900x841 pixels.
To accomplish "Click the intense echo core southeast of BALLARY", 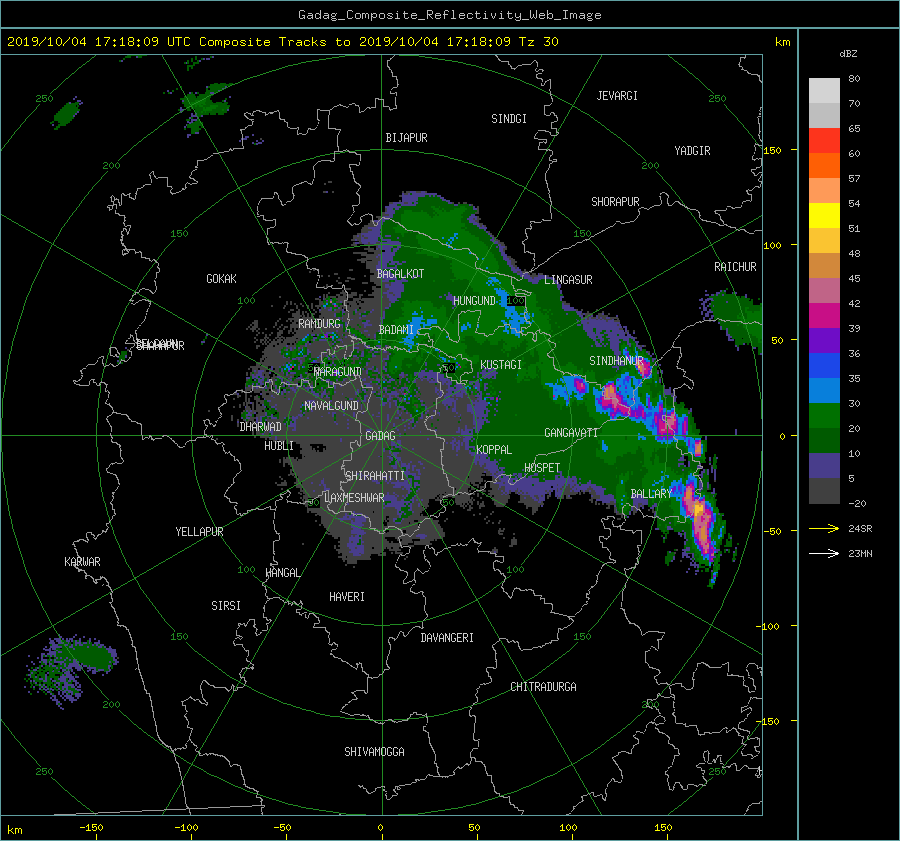I will [701, 525].
